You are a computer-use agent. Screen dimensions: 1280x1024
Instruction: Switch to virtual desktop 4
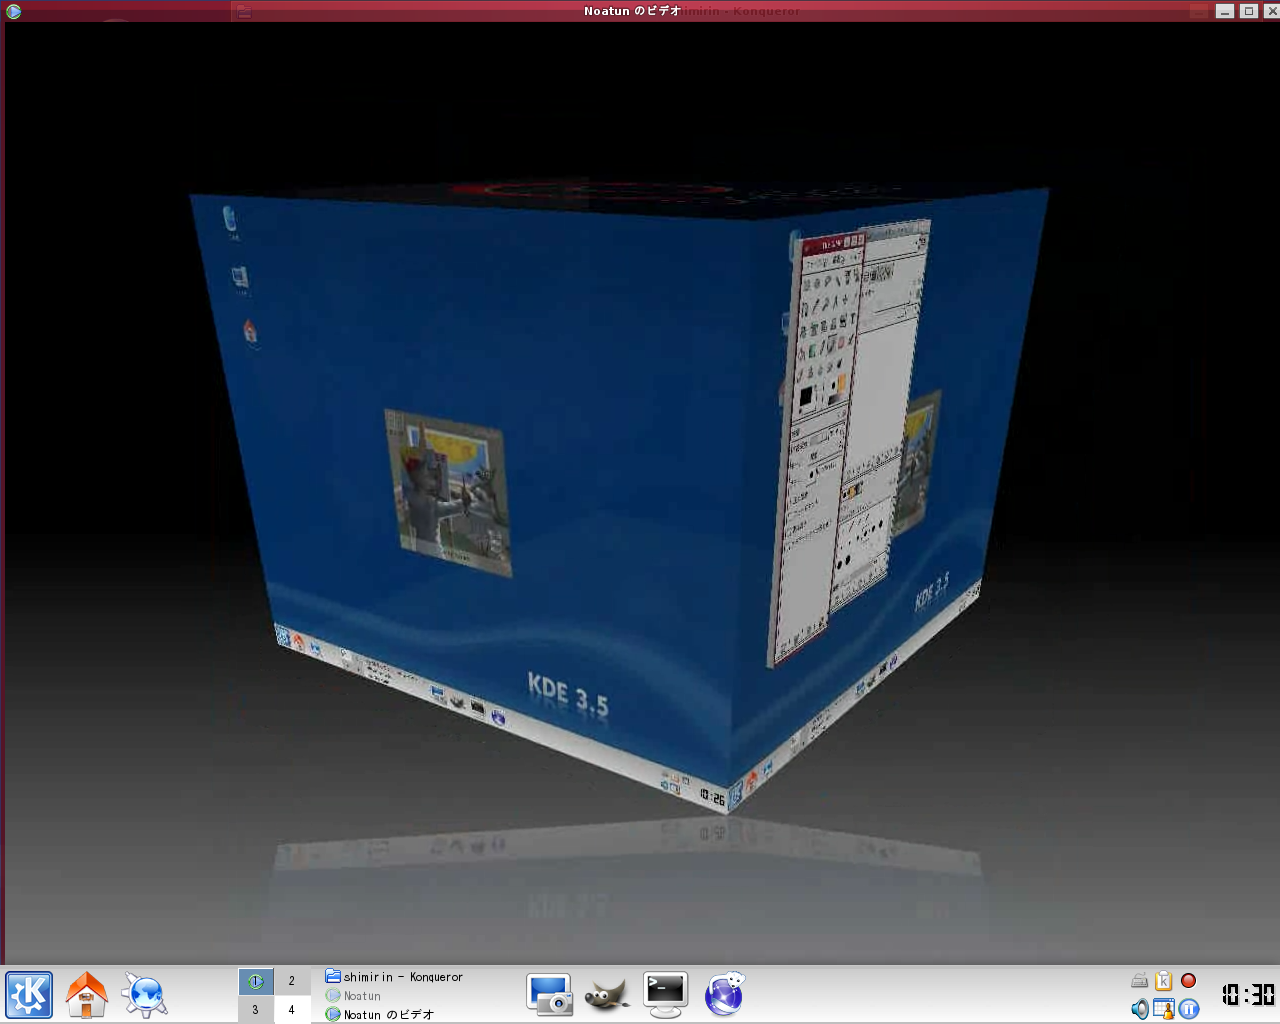coord(292,1010)
